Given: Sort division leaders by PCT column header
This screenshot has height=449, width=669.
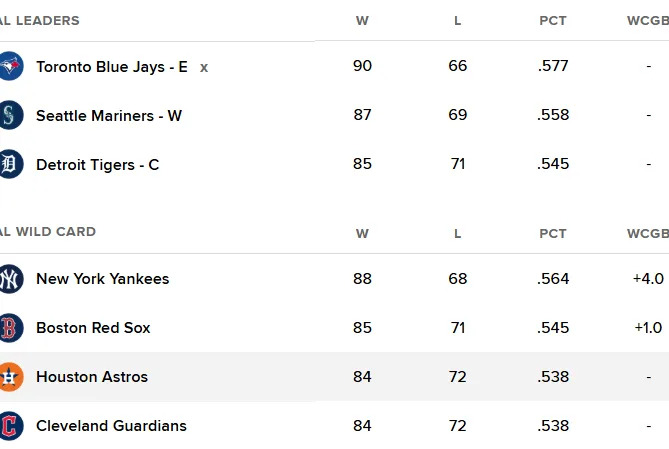Looking at the screenshot, I should click(x=553, y=21).
